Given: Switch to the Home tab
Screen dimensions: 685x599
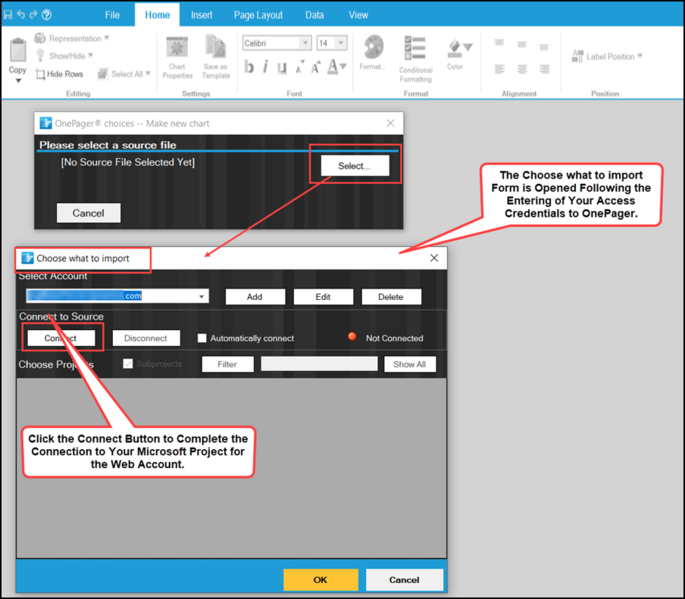Looking at the screenshot, I should pos(157,15).
